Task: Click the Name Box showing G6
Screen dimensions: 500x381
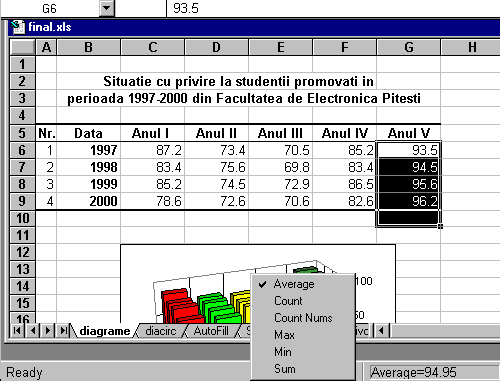Action: pyautogui.click(x=50, y=8)
